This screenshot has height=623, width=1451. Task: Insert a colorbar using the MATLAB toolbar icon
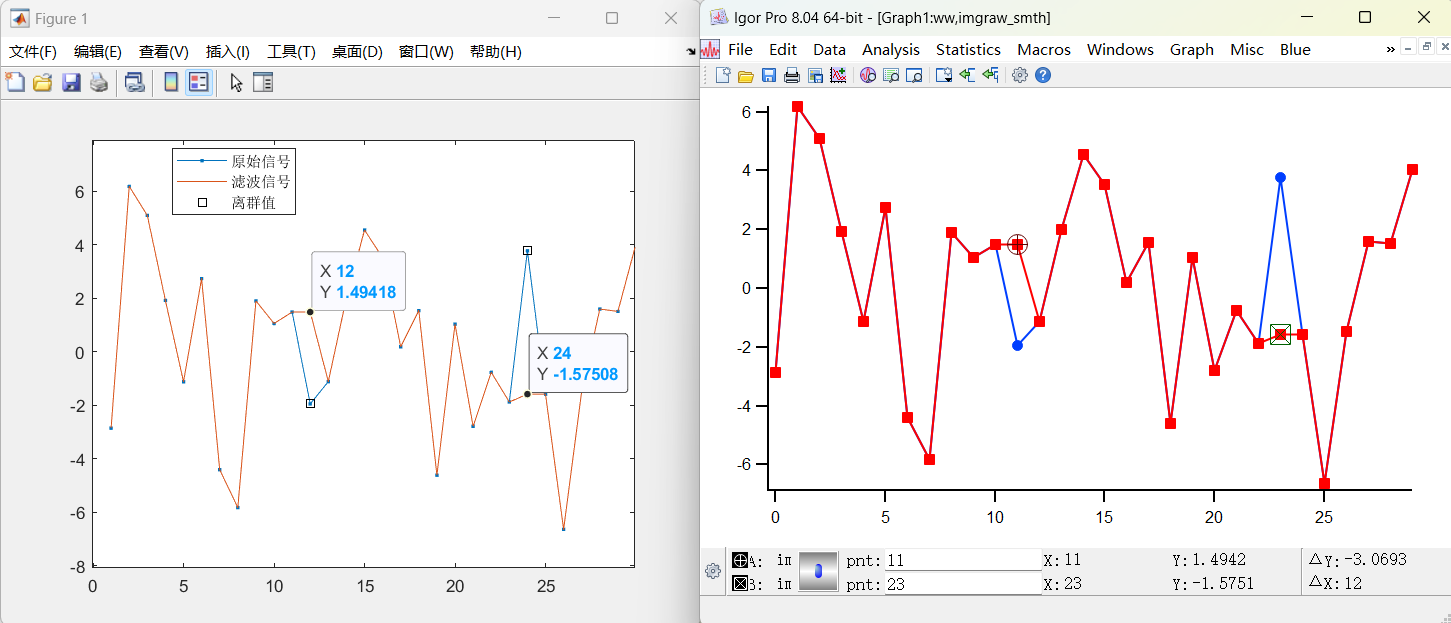(x=171, y=83)
